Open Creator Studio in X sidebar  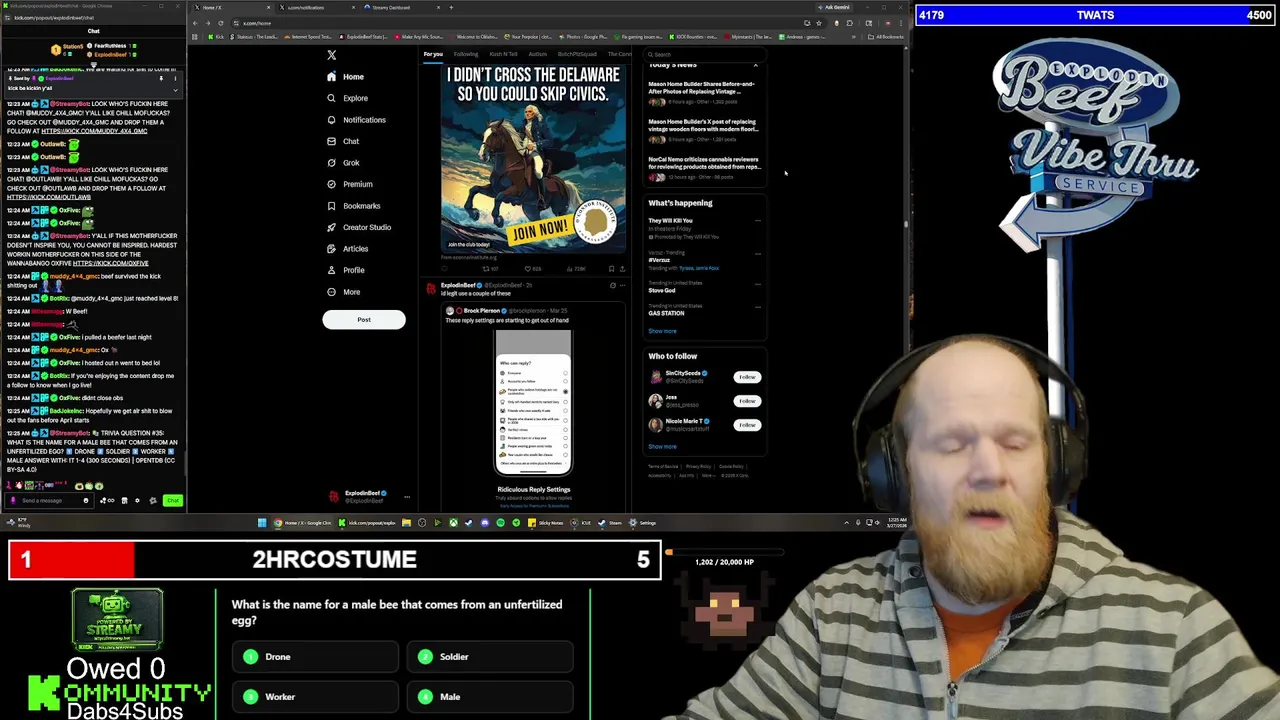[358, 227]
